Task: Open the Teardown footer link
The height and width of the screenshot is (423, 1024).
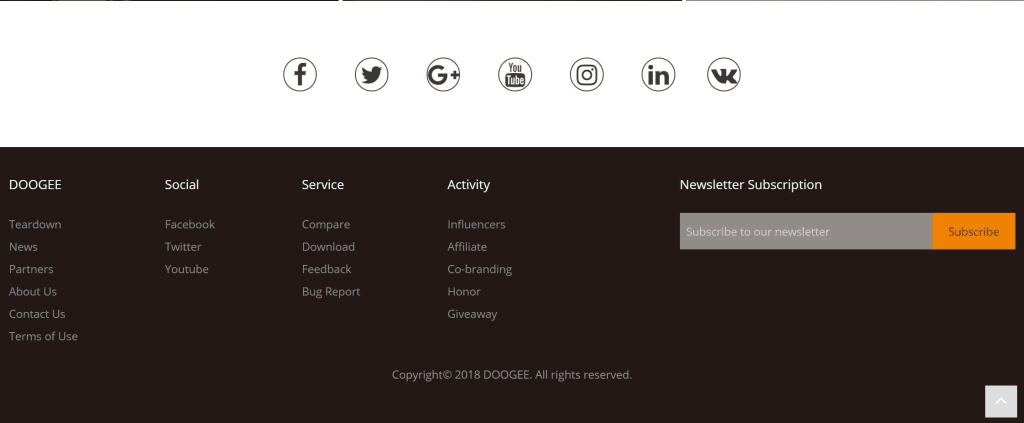Action: click(x=35, y=224)
